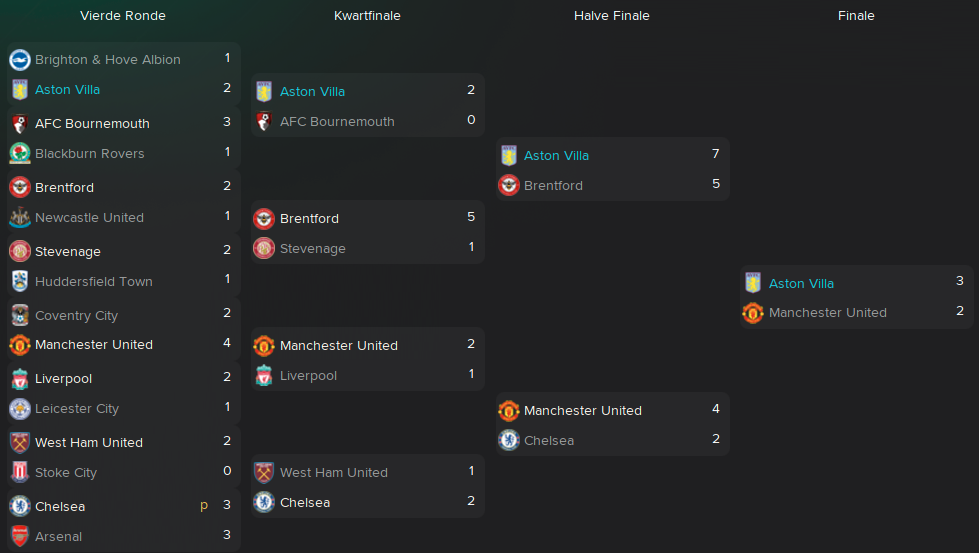
Task: Click the Manchester United badge in Finale
Action: point(753,313)
